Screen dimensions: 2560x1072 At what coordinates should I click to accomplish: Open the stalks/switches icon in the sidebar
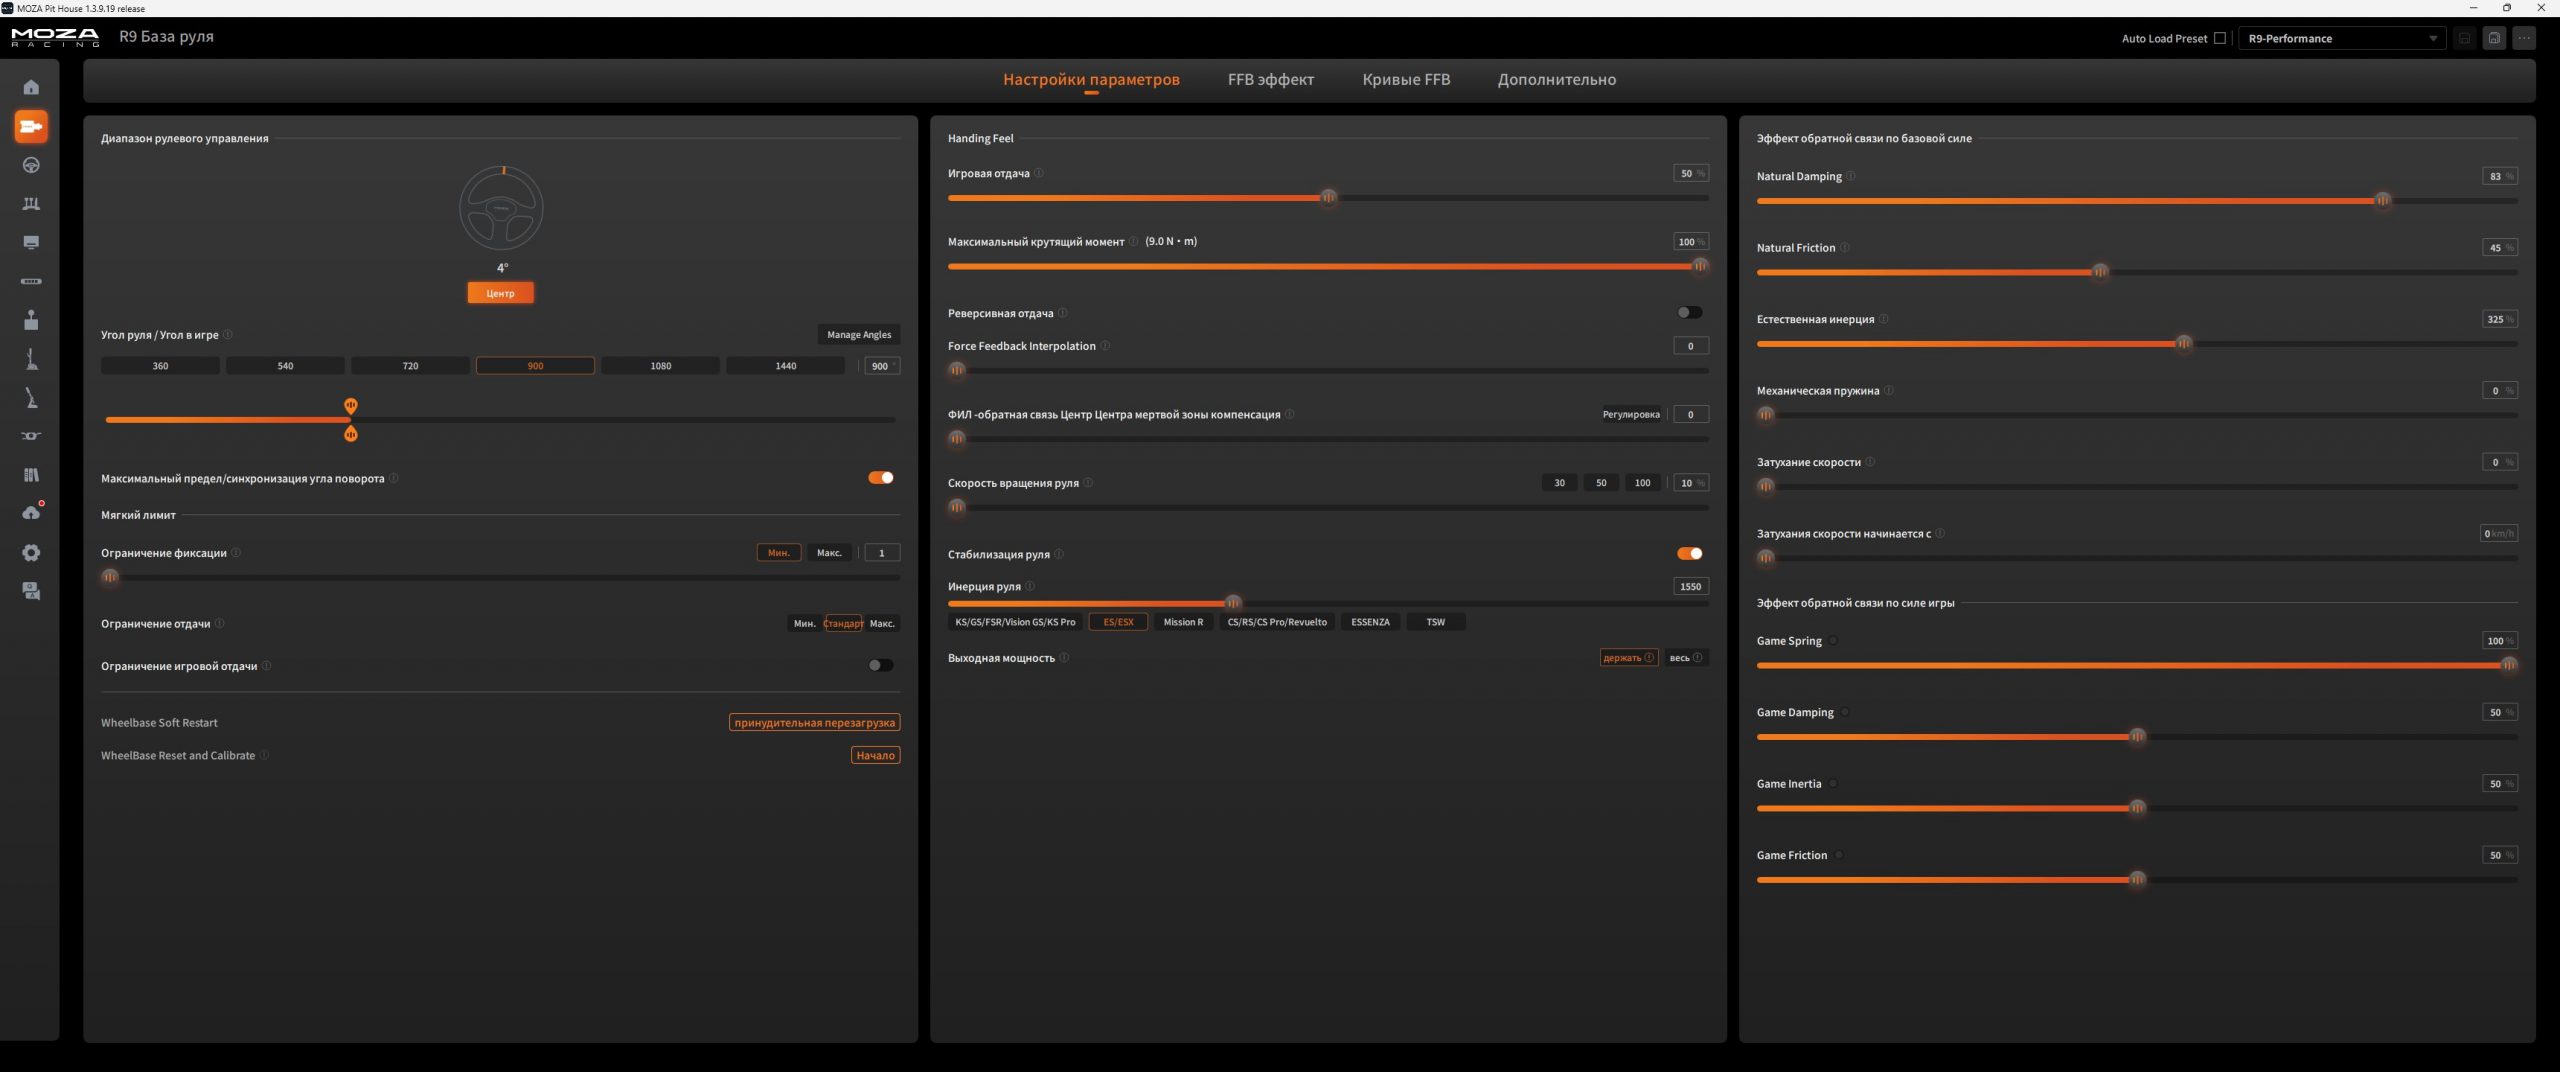coord(31,436)
